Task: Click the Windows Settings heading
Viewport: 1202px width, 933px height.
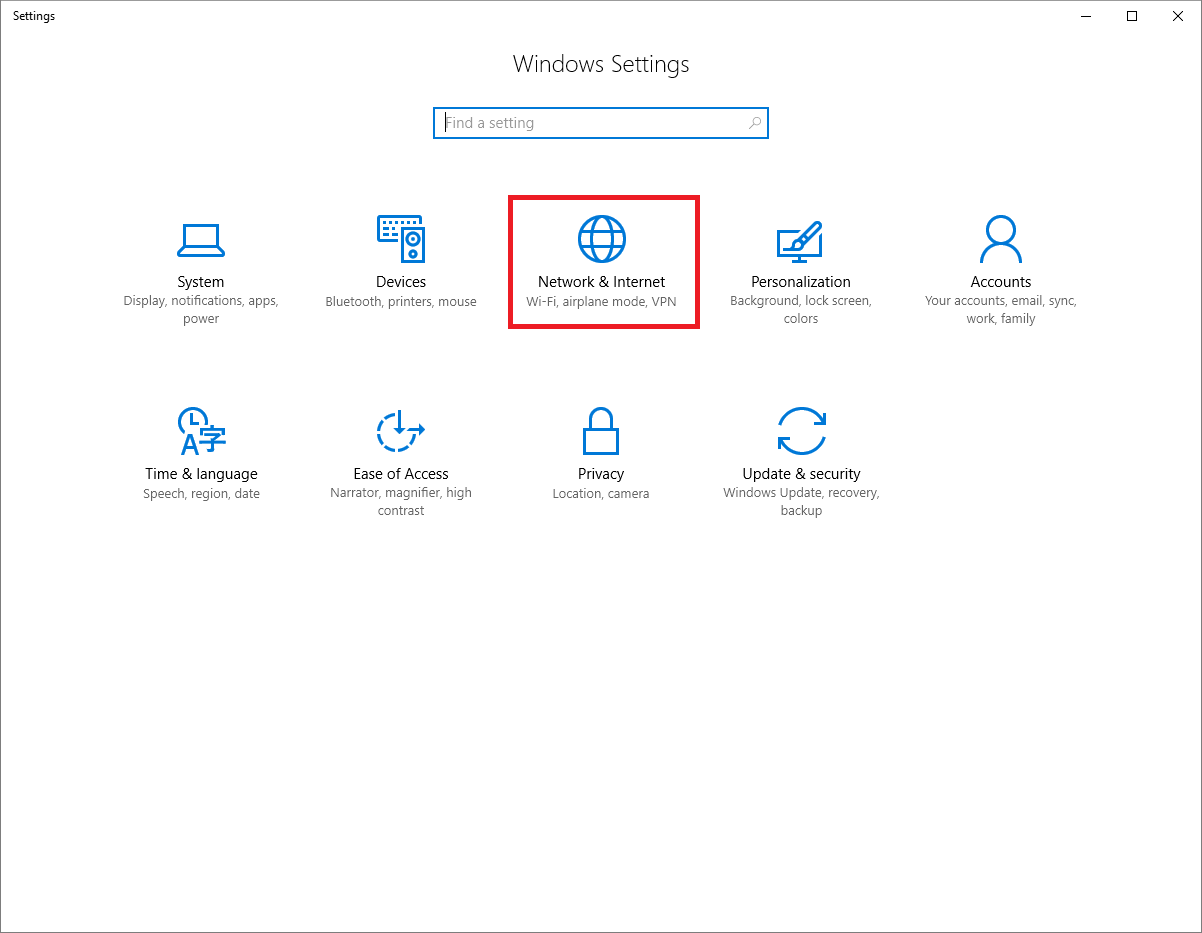Action: pyautogui.click(x=601, y=64)
